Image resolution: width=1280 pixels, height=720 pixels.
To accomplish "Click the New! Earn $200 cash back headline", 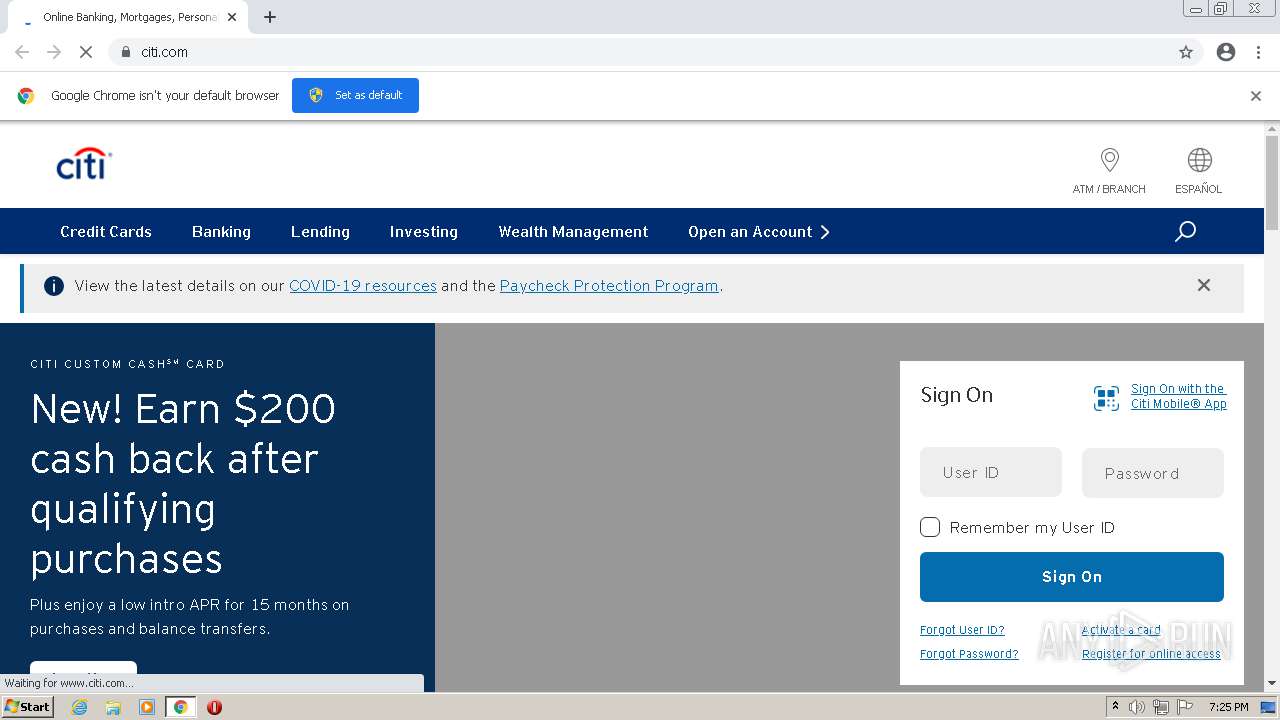I will click(x=184, y=484).
